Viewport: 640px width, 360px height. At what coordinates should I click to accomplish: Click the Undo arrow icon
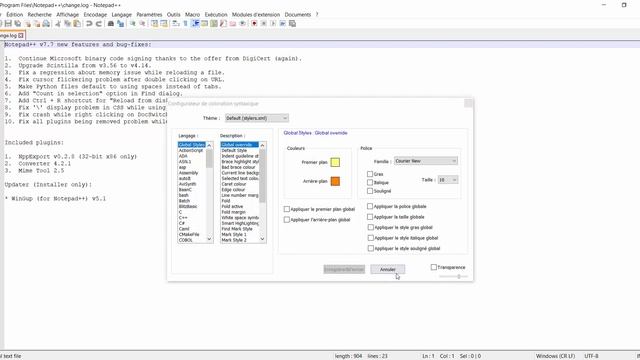tap(89, 24)
